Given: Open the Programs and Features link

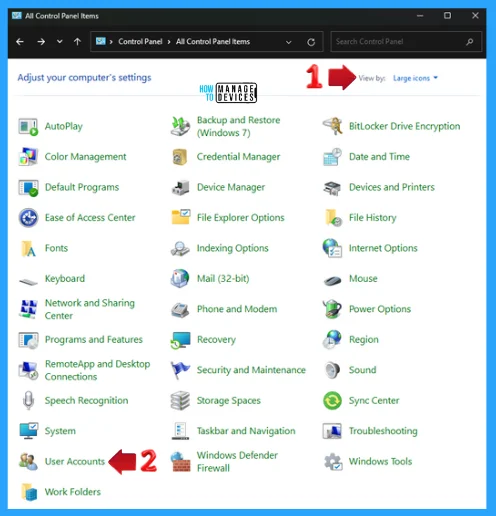Looking at the screenshot, I should (94, 339).
